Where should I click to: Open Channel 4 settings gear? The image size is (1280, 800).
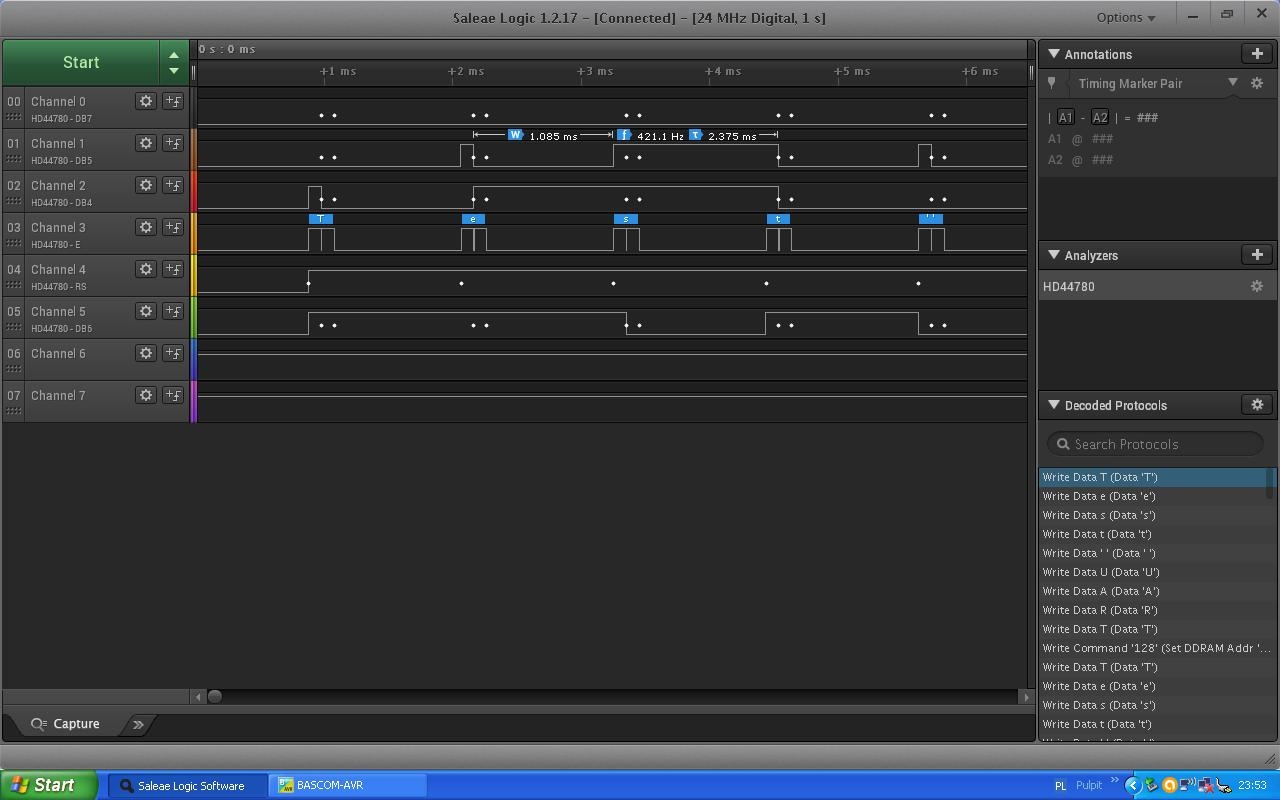click(146, 269)
